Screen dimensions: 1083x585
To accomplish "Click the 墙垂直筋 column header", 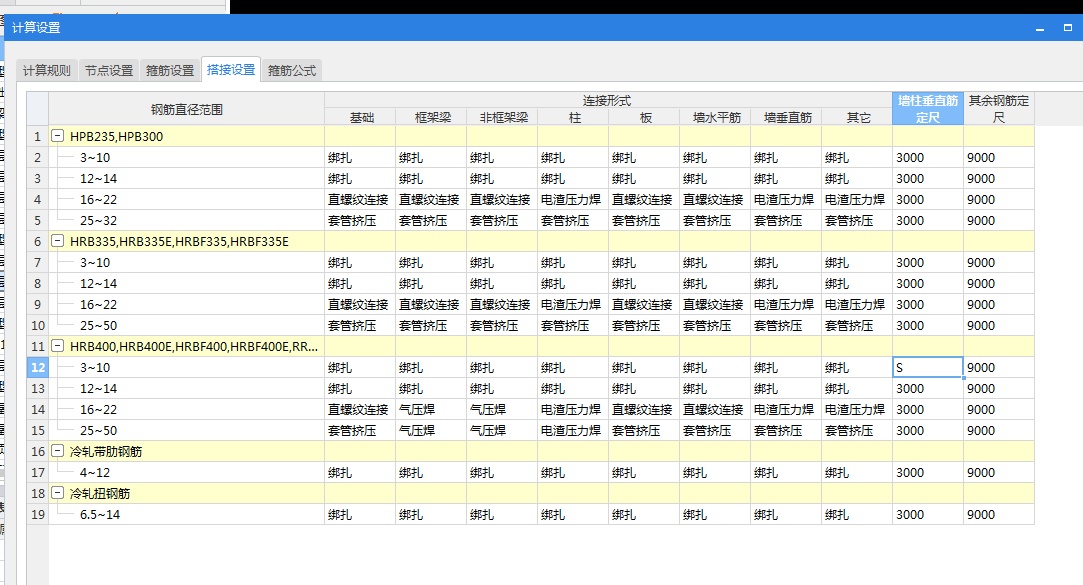I will [x=787, y=117].
